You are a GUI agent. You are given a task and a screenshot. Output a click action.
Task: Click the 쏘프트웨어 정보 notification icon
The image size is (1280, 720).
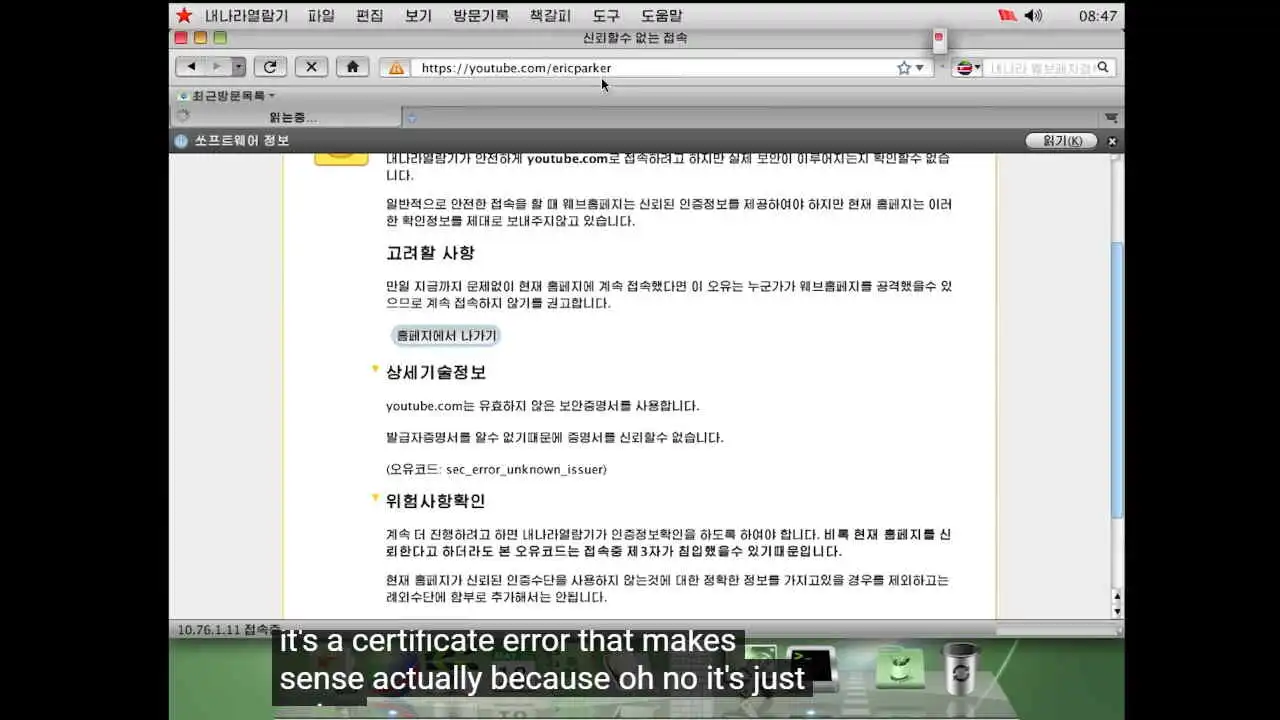click(x=181, y=141)
